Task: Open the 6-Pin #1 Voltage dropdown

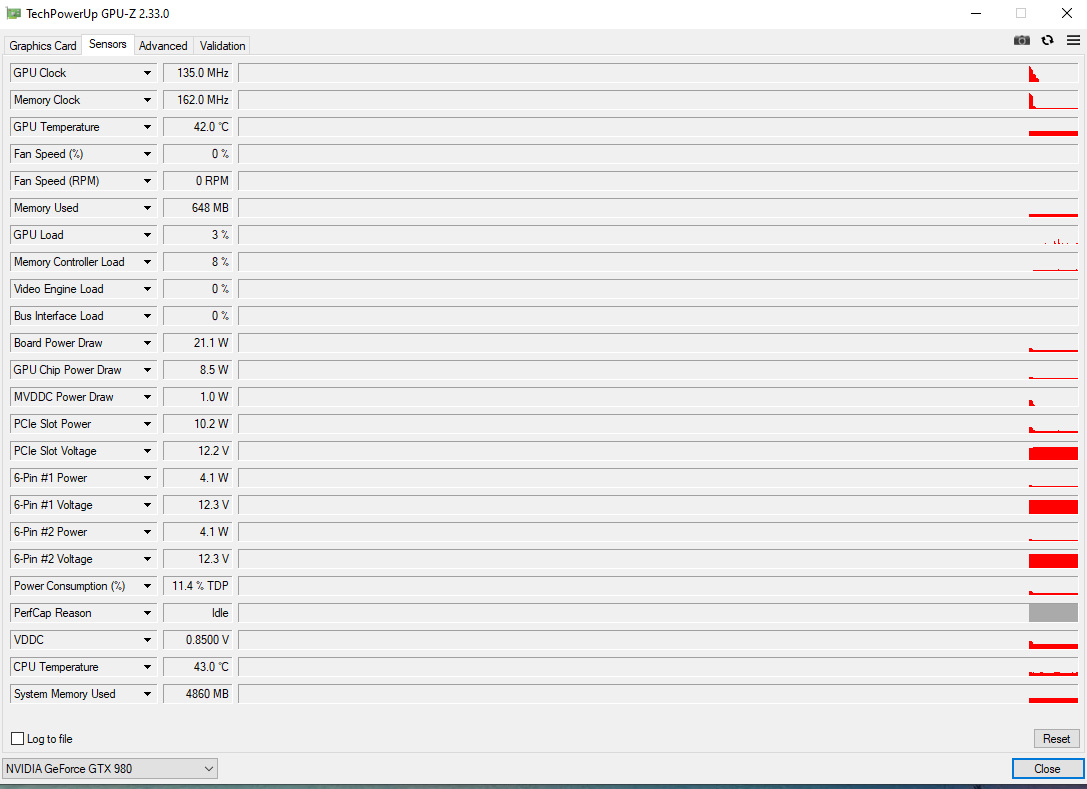Action: pos(148,505)
